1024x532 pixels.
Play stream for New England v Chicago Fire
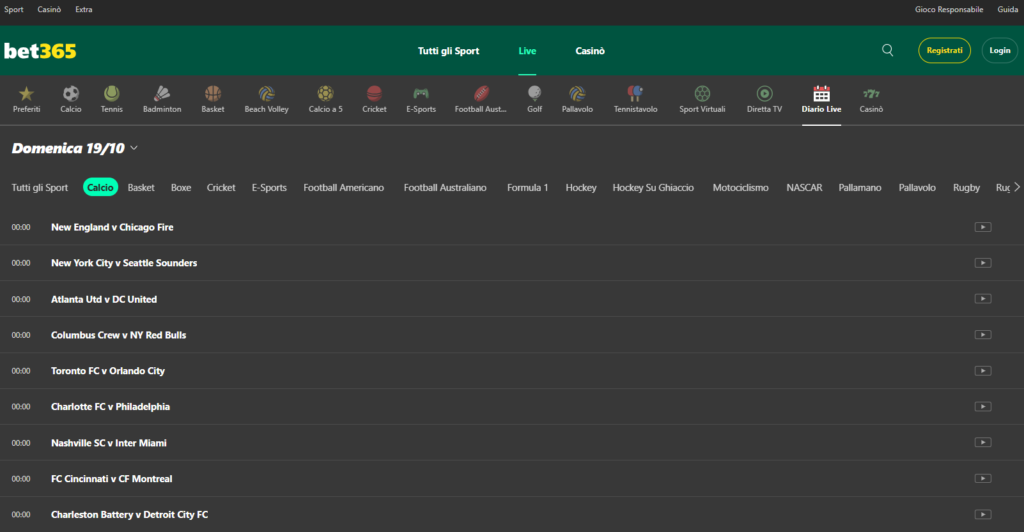click(x=982, y=227)
